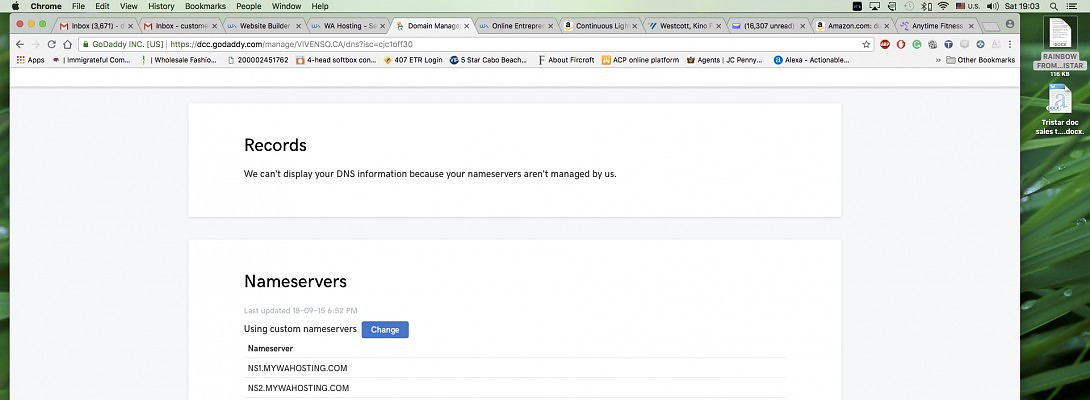
Task: Open the Other Bookmarks folder
Action: 980,60
